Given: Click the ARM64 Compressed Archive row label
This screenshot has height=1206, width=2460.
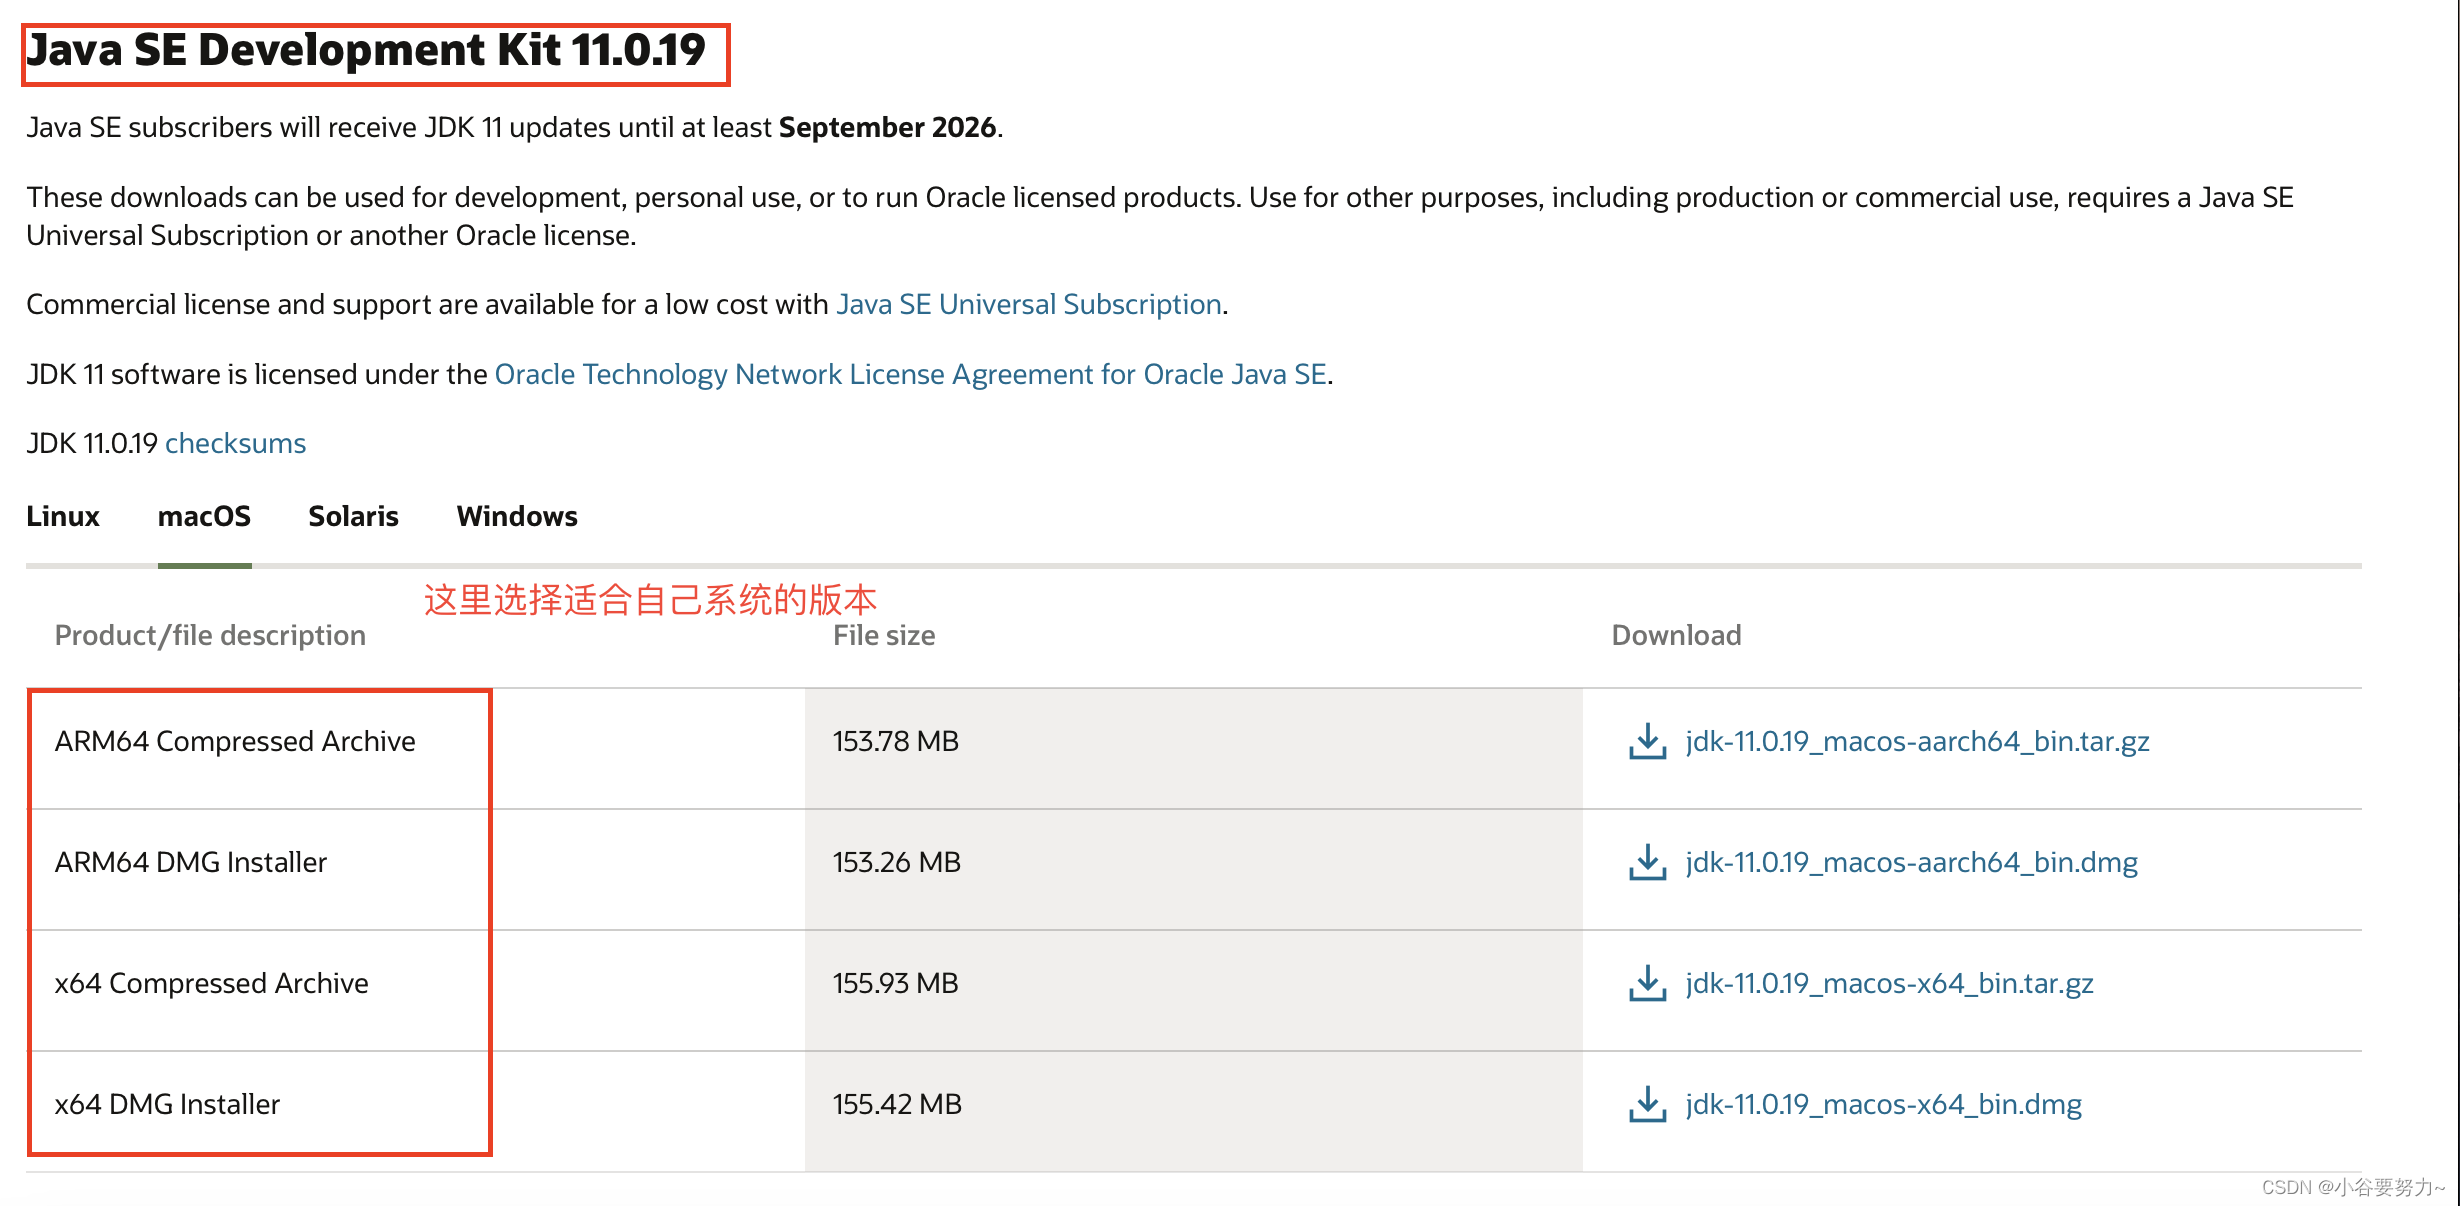Looking at the screenshot, I should coord(235,742).
